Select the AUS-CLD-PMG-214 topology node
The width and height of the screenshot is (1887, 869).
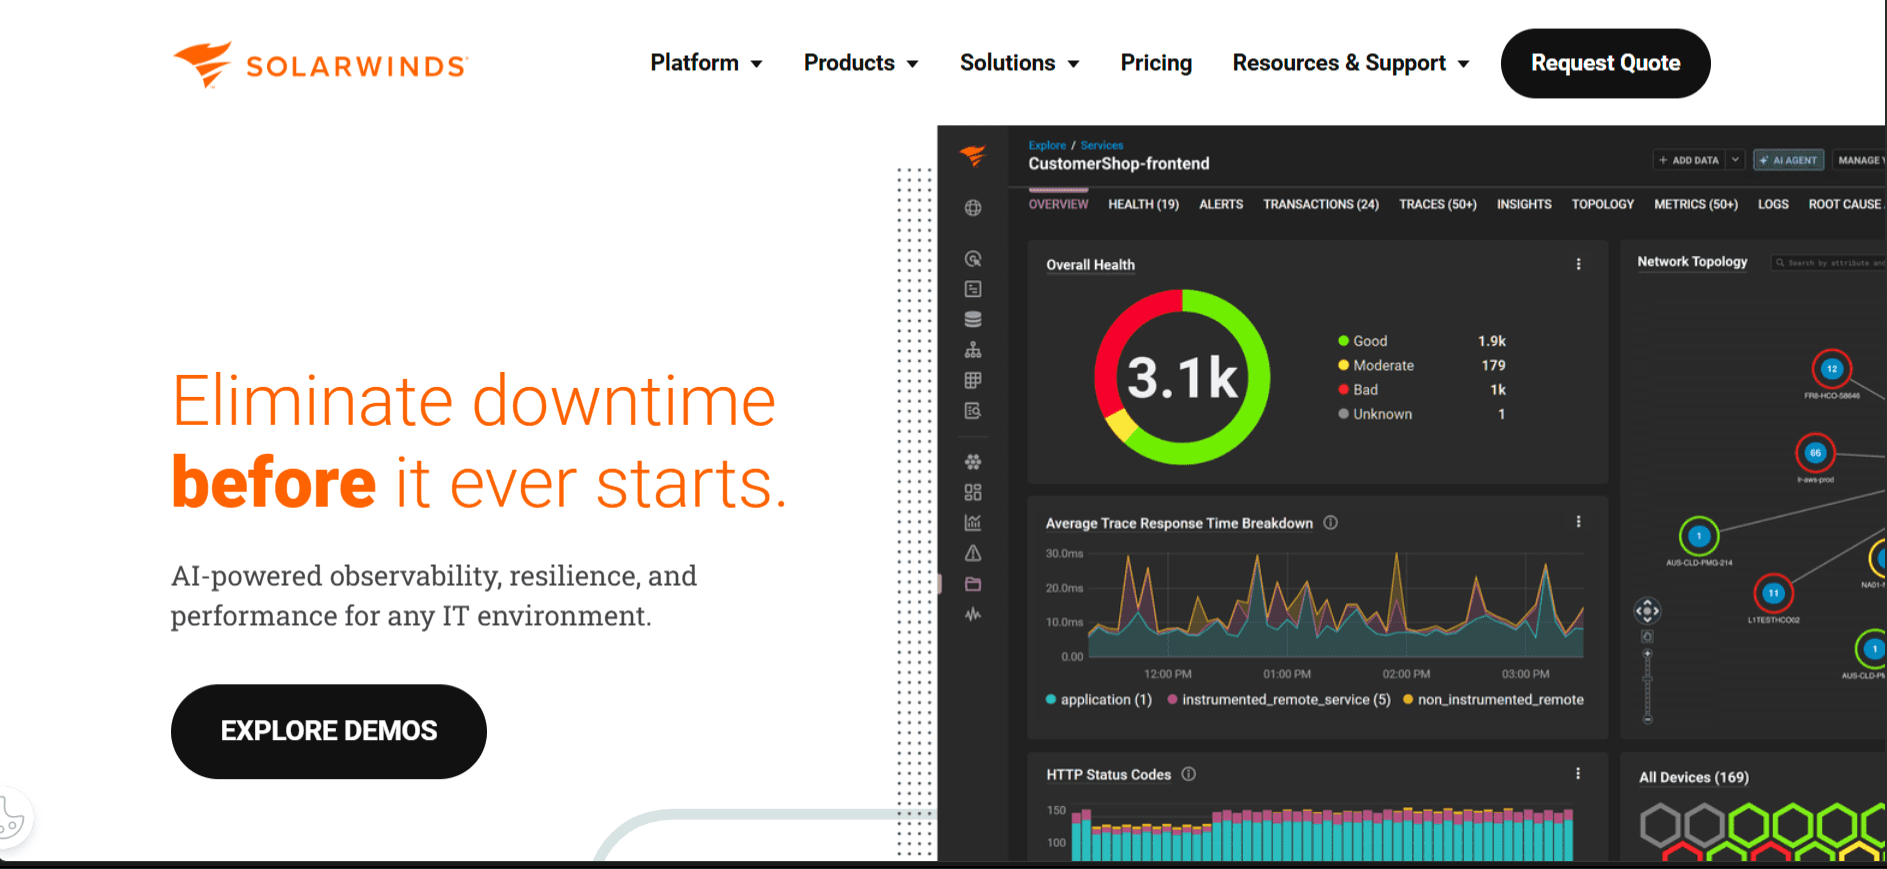click(1699, 537)
